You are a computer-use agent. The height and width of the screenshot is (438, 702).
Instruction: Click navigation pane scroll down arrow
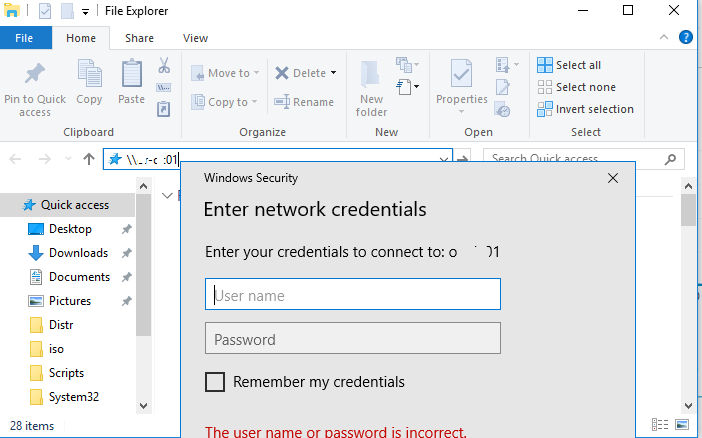pyautogui.click(x=143, y=406)
